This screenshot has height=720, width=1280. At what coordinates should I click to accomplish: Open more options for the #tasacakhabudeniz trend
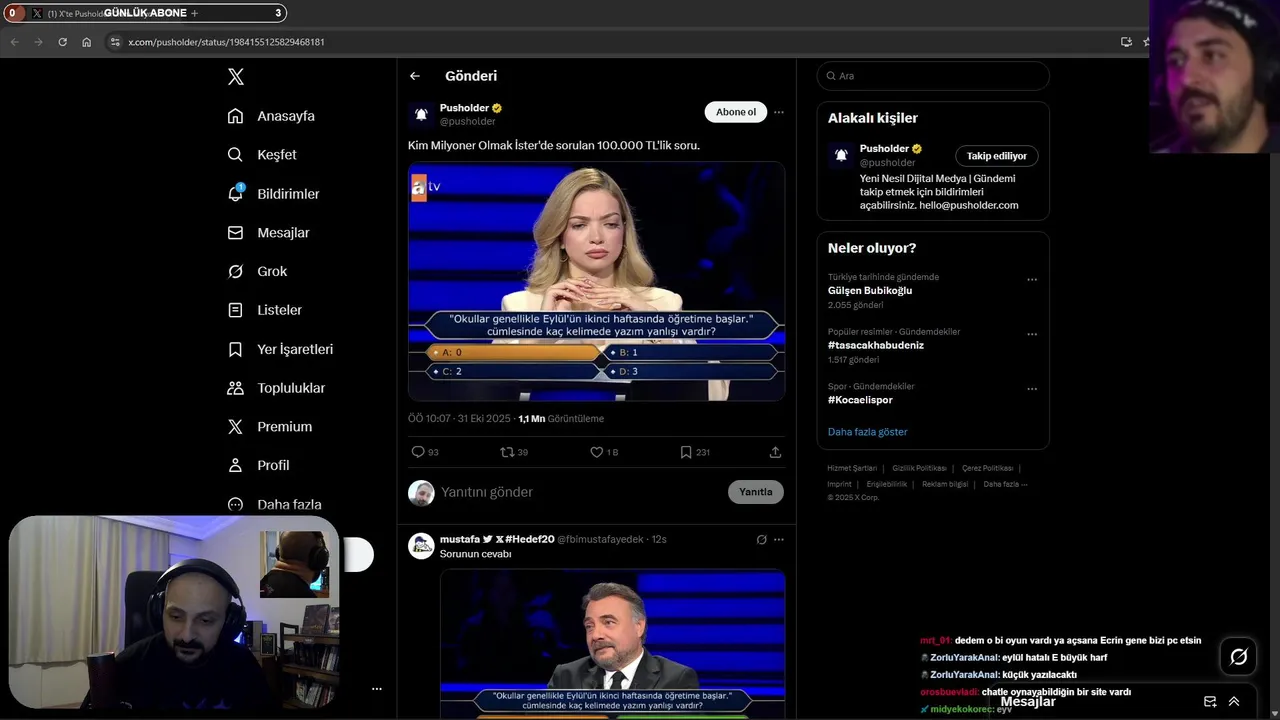pos(1032,334)
